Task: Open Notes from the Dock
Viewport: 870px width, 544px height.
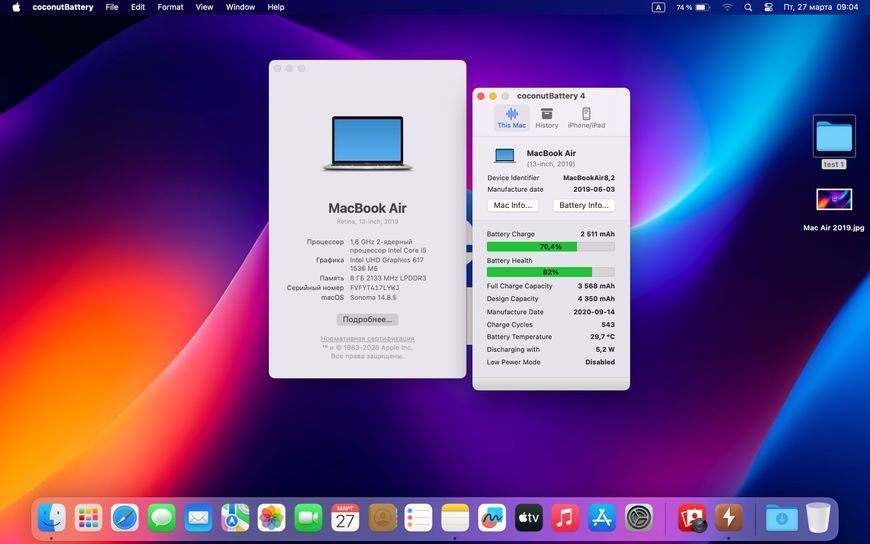Action: pyautogui.click(x=455, y=518)
